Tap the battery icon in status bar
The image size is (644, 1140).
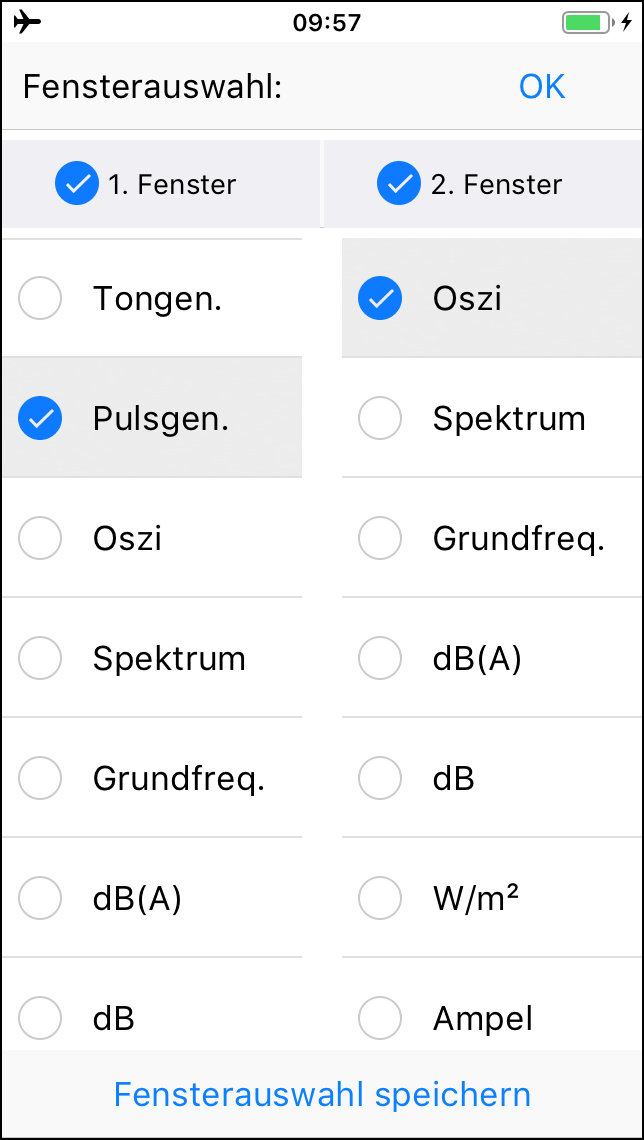coord(587,22)
